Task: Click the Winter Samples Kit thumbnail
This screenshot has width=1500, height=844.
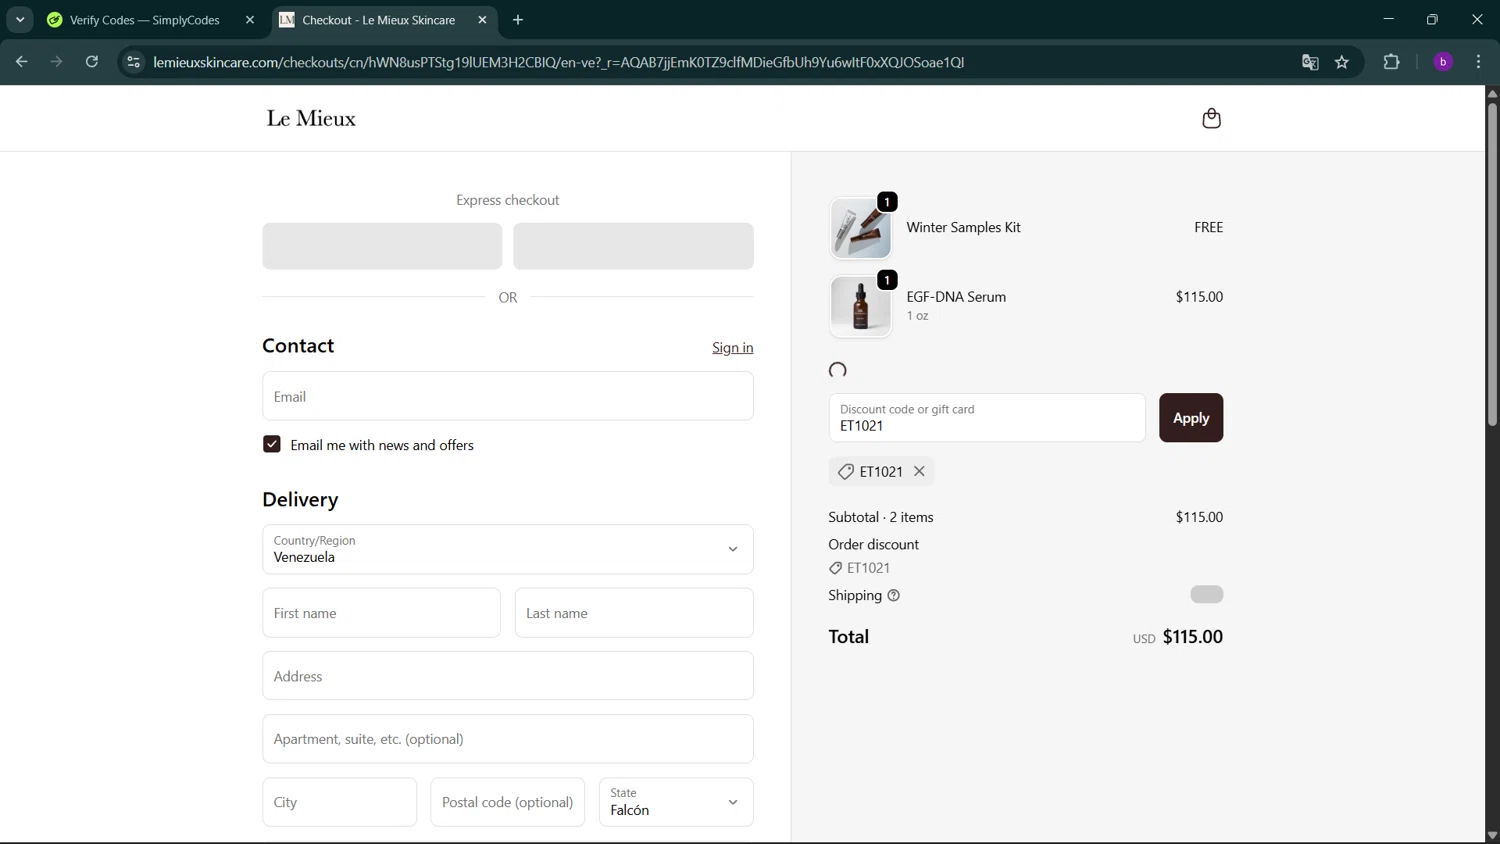Action: (x=861, y=228)
